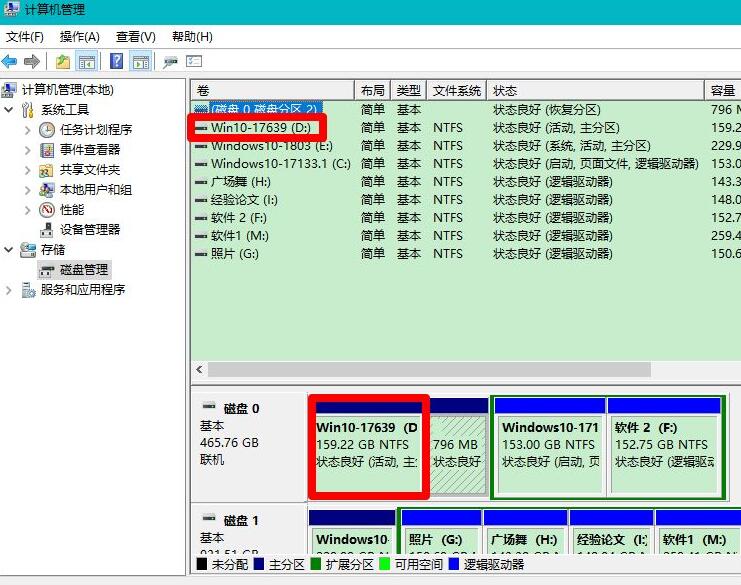The width and height of the screenshot is (741, 585).
Task: Click the Task Scheduler clock icon
Action: 47,129
